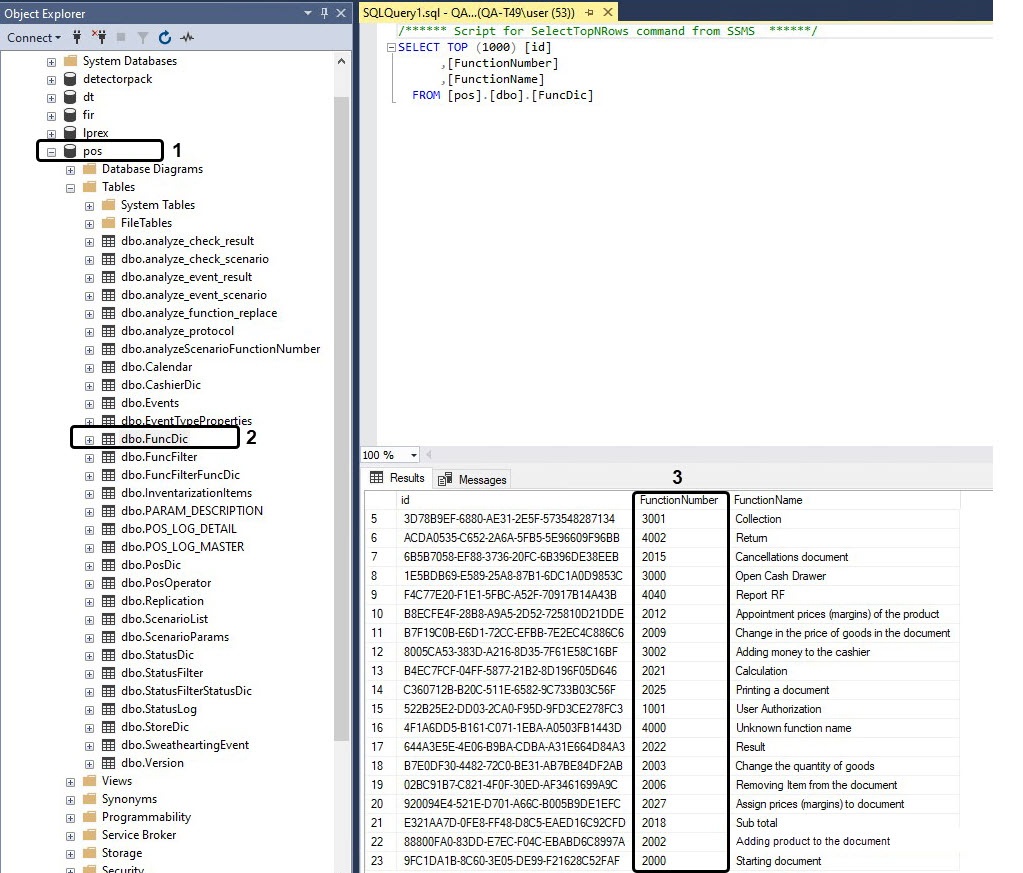Select the Results tab
Viewport: 1023px width, 873px height.
pos(398,479)
